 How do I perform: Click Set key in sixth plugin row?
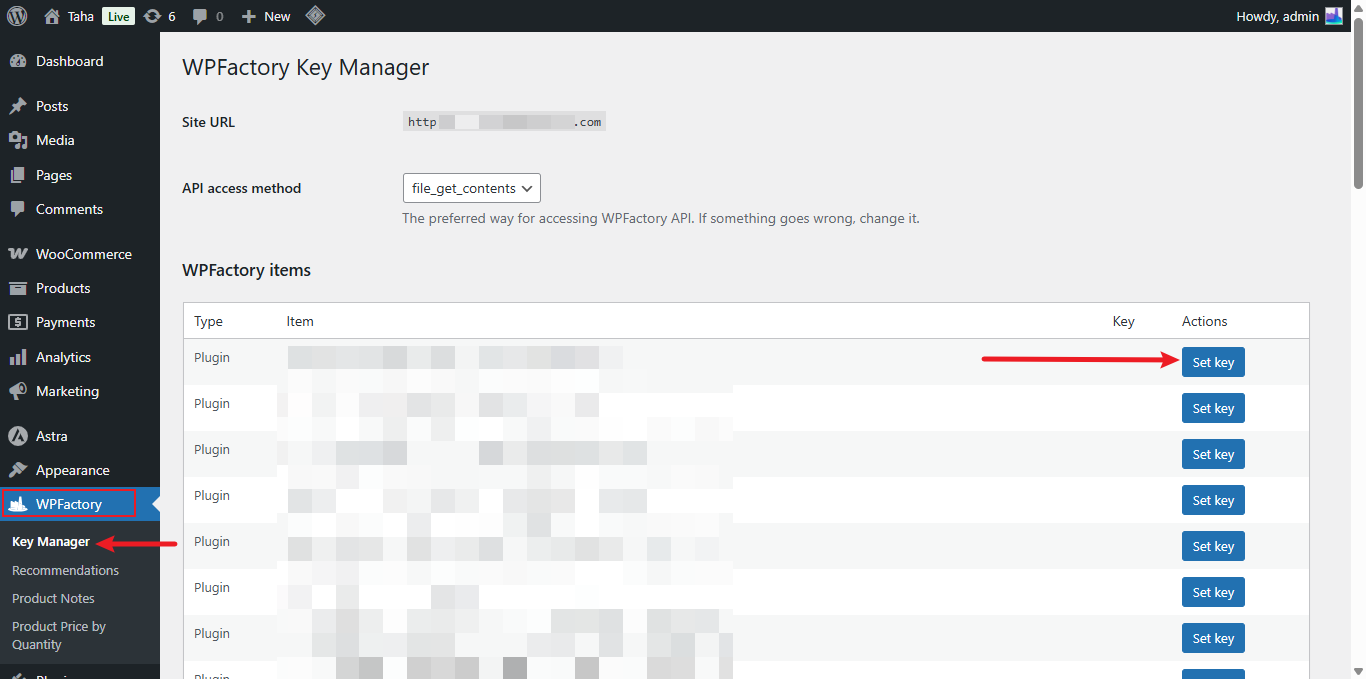pos(1213,592)
